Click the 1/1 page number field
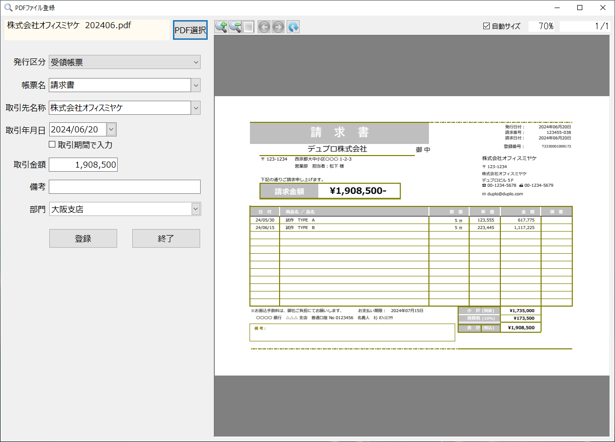Screen dimensions: 615x442 584,26
